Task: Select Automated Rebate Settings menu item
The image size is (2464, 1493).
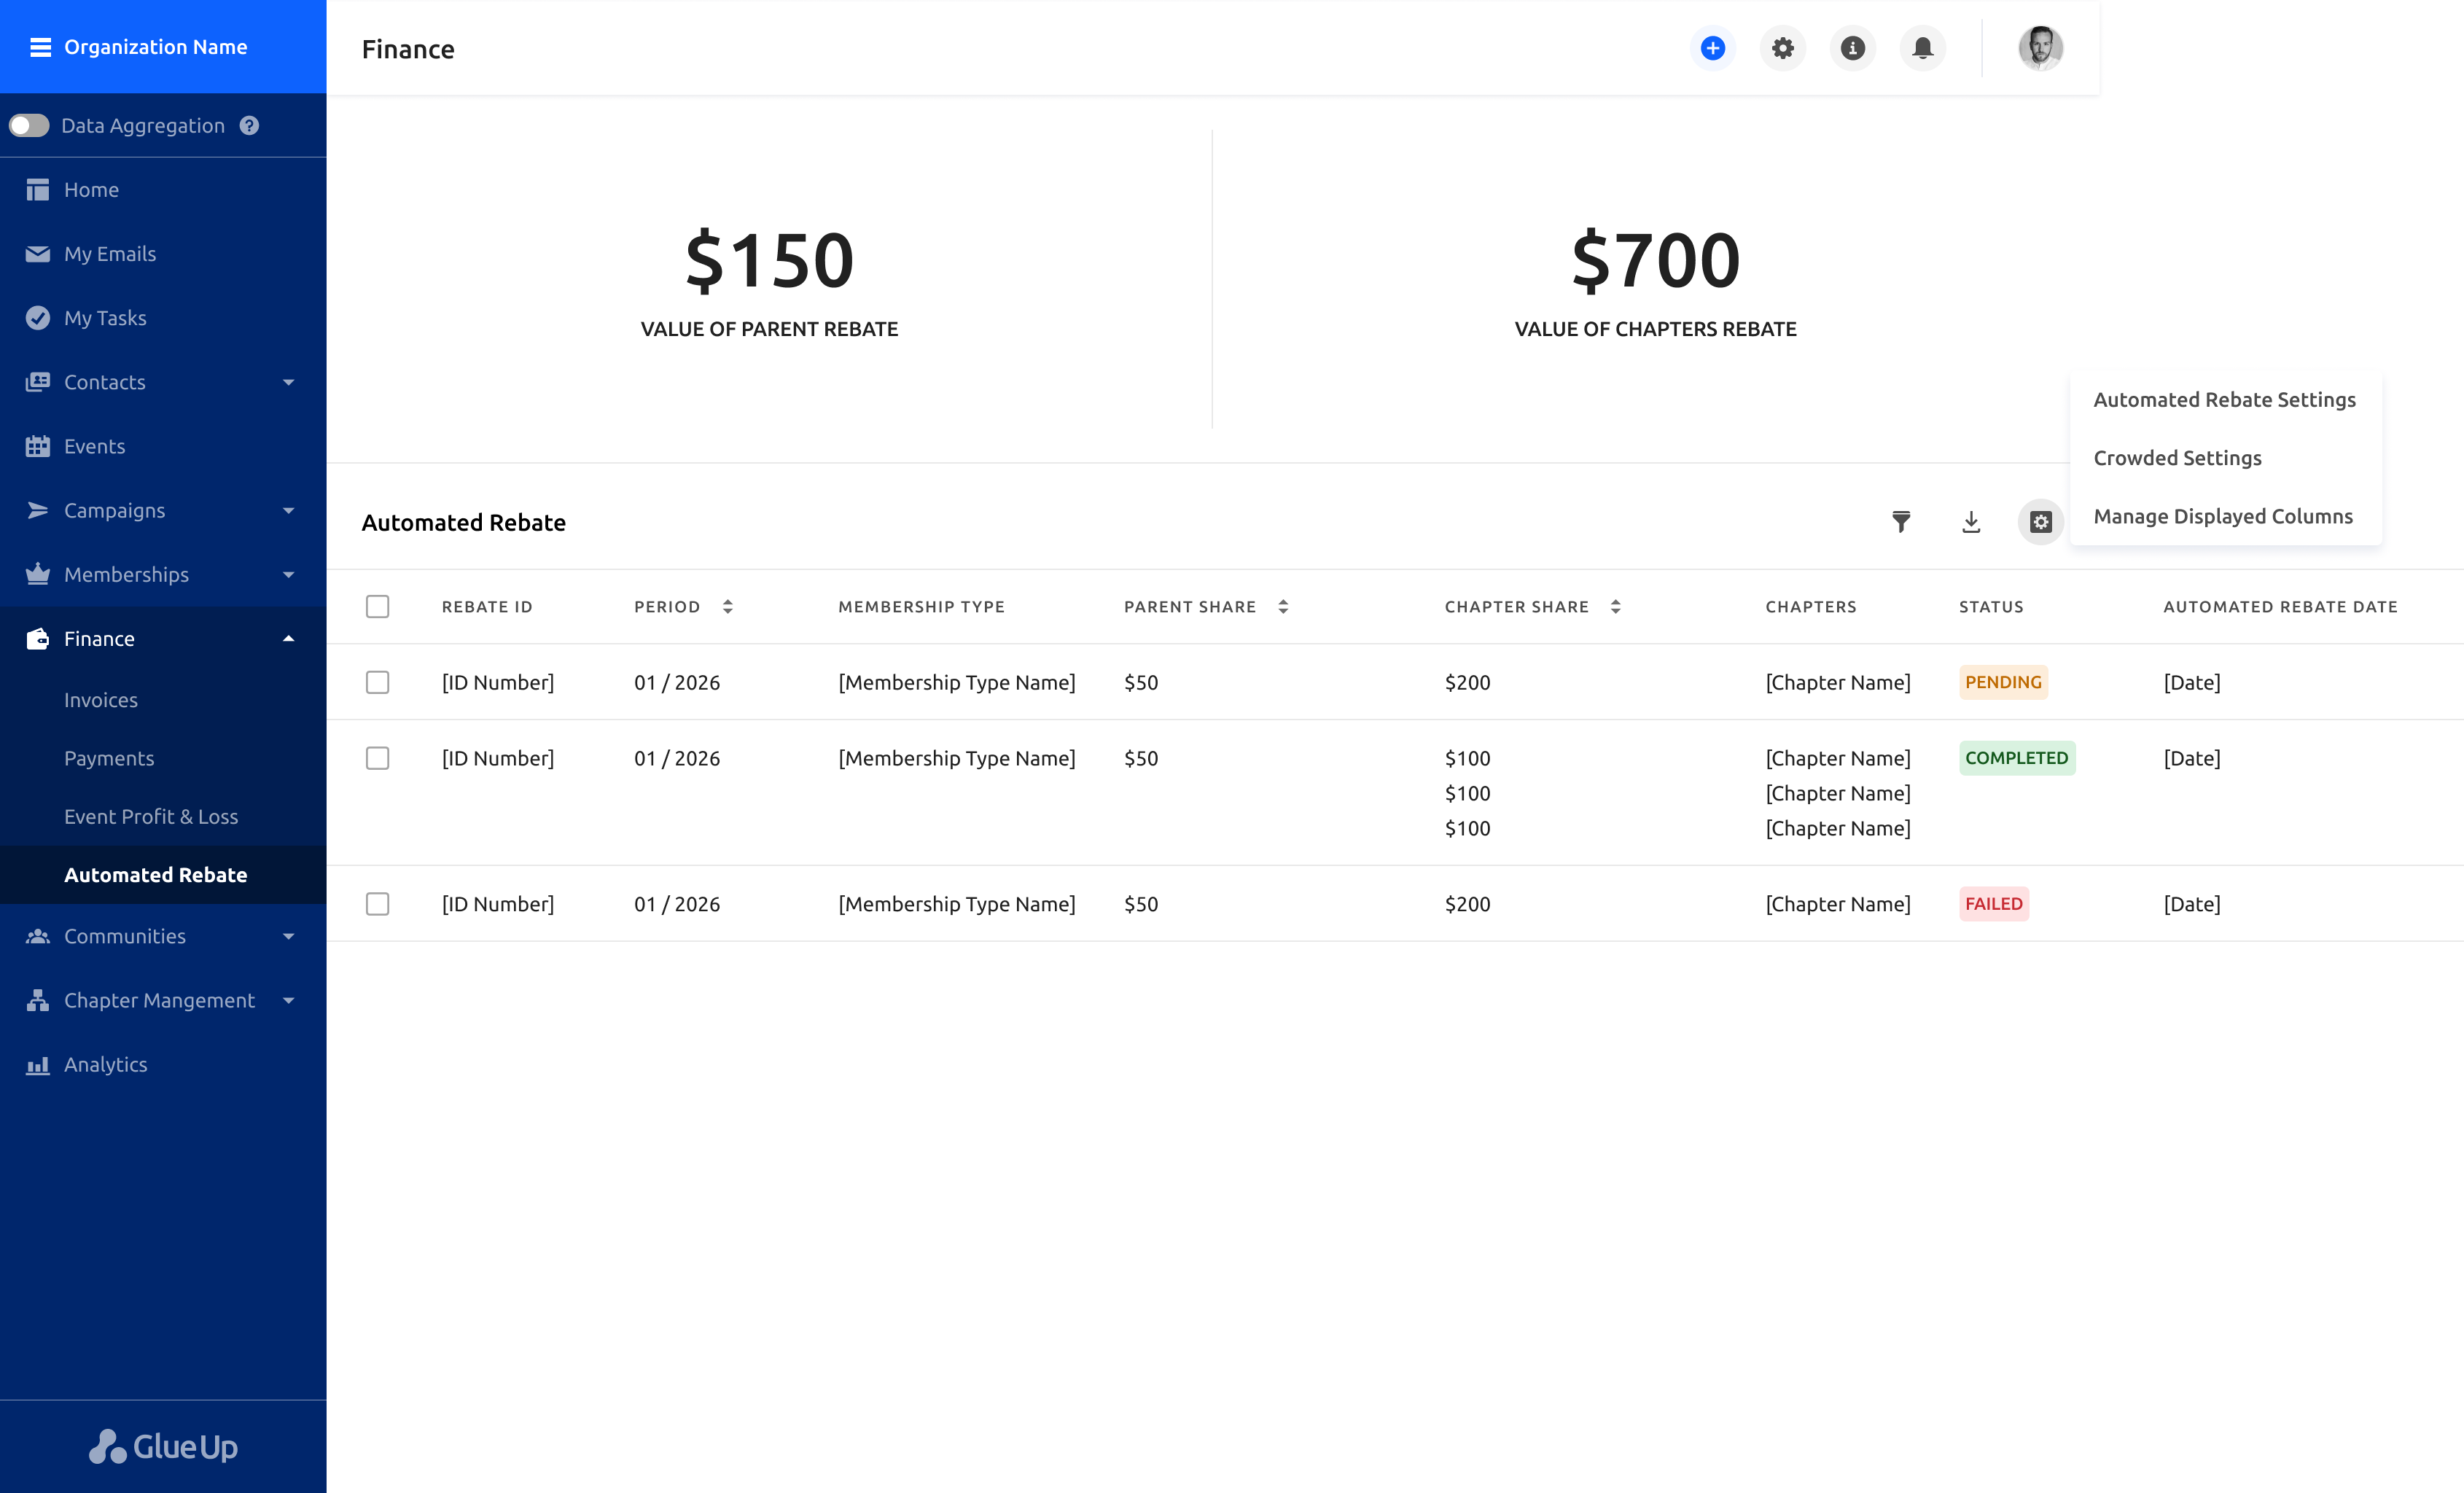Action: pos(2225,400)
